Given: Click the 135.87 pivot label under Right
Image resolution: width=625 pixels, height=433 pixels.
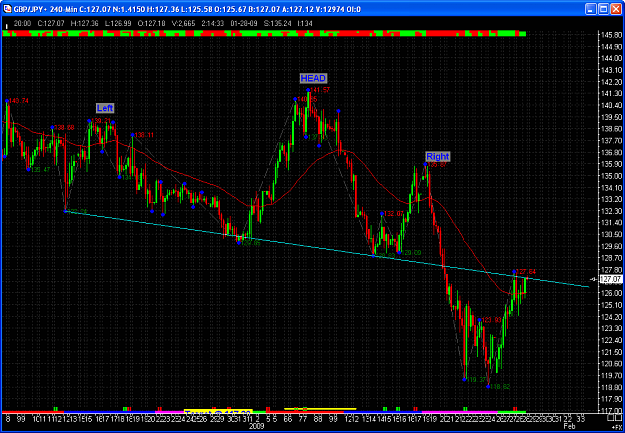Looking at the screenshot, I should pyautogui.click(x=436, y=164).
